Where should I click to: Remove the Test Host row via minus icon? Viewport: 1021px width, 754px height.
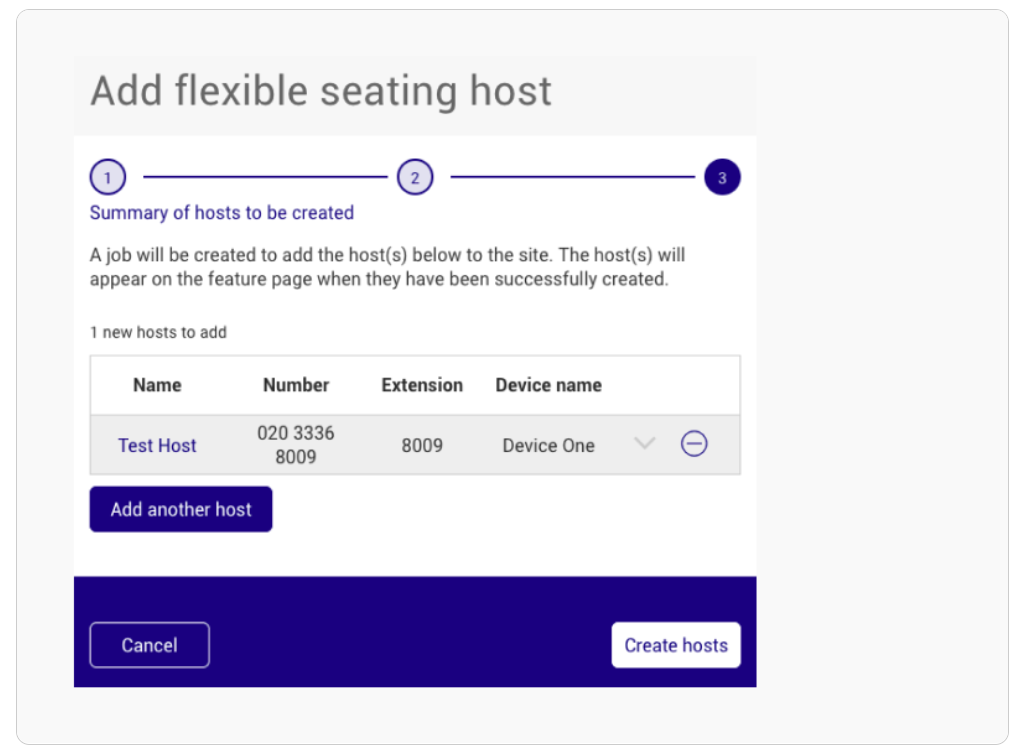(x=693, y=444)
